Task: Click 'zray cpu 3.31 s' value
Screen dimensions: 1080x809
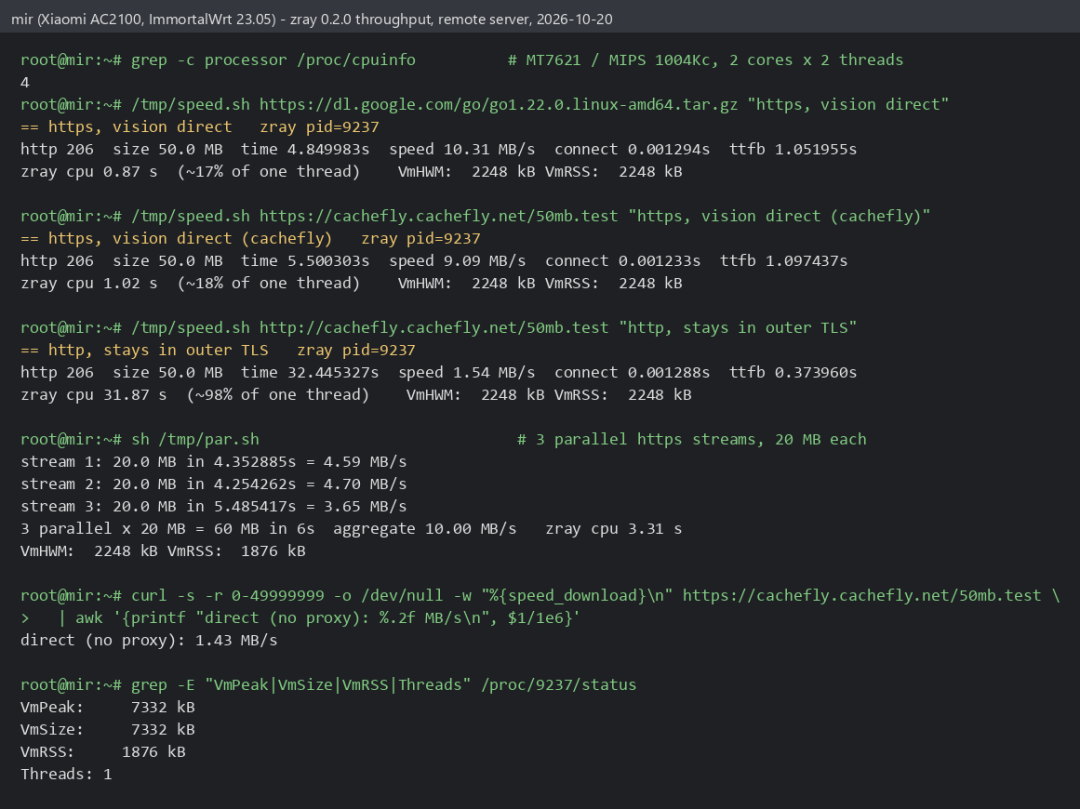Action: (614, 529)
